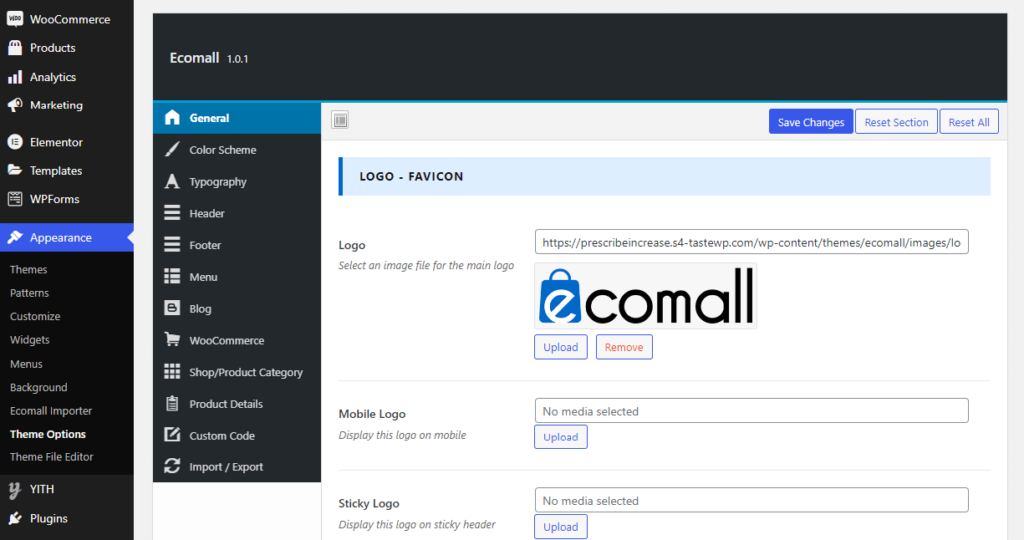Click the Templates folder icon

15,170
